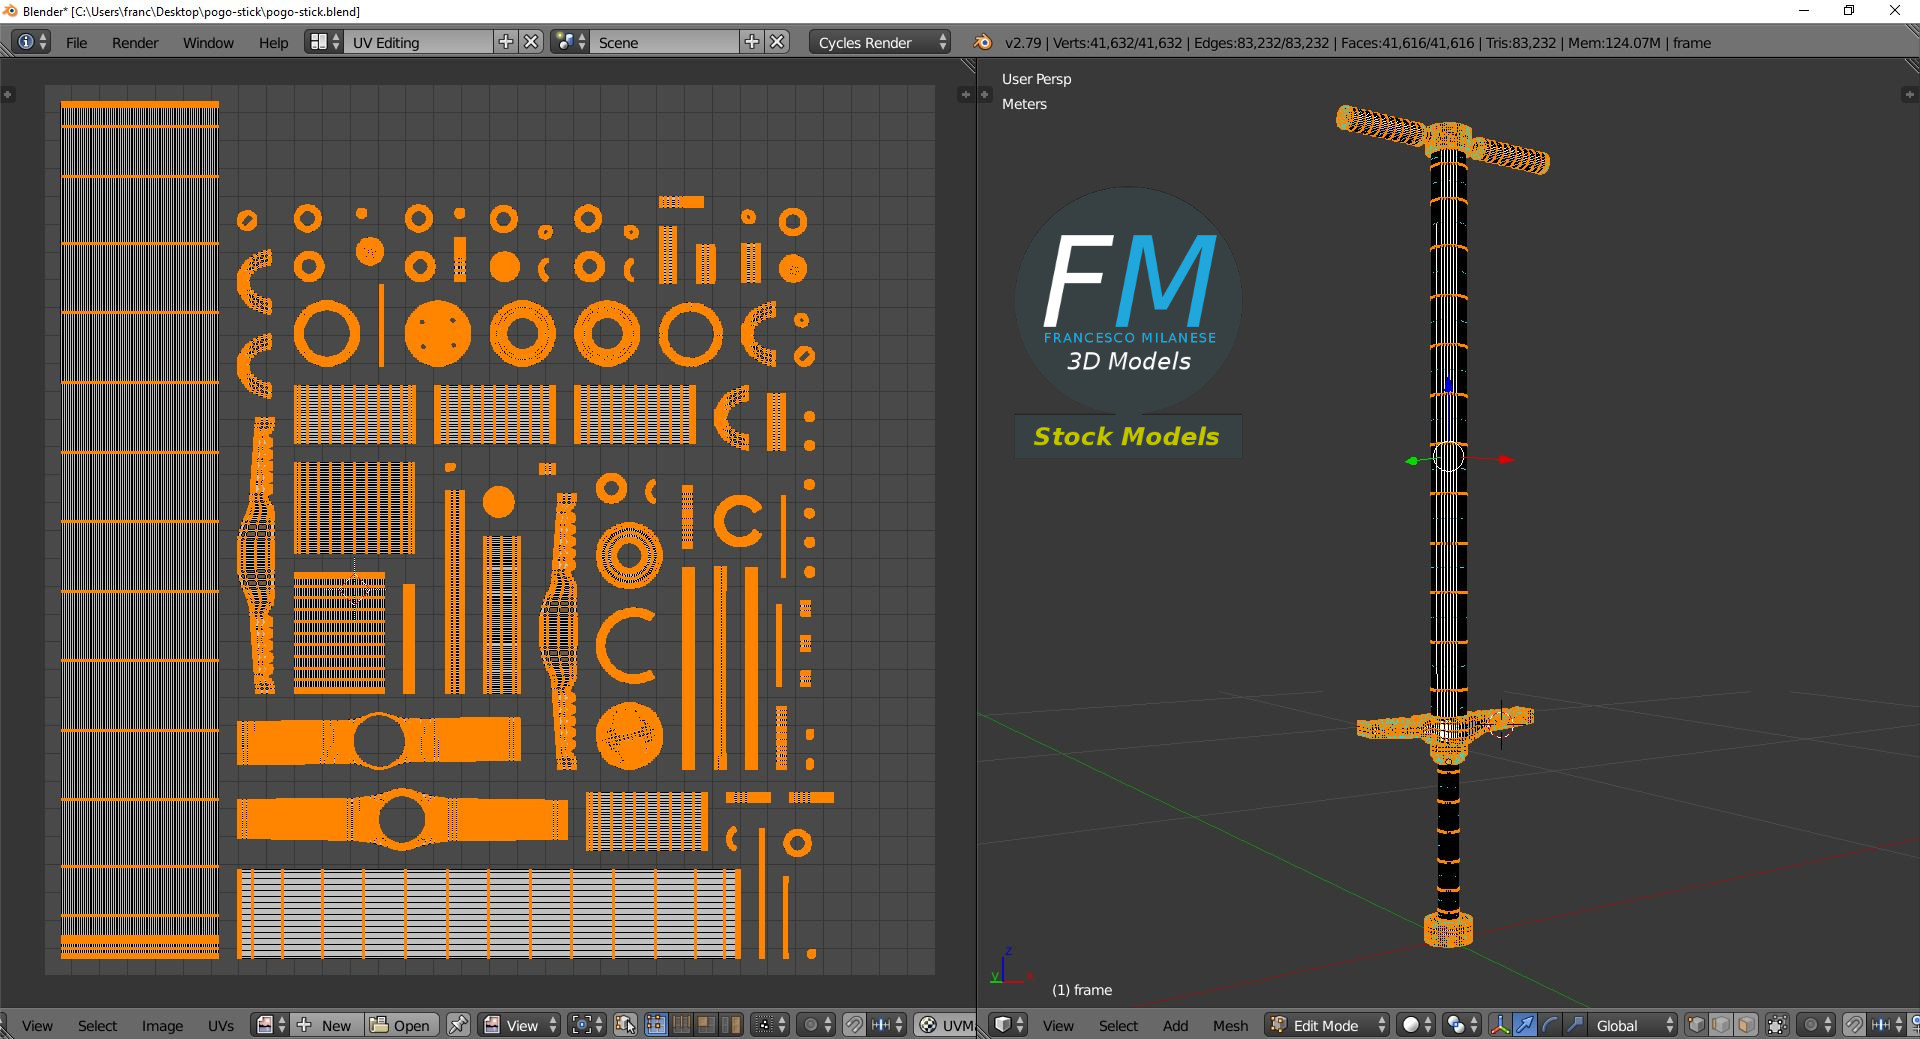Screen dimensions: 1920x1039
Task: Toggle snapping in the 3D viewport
Action: [1853, 1025]
